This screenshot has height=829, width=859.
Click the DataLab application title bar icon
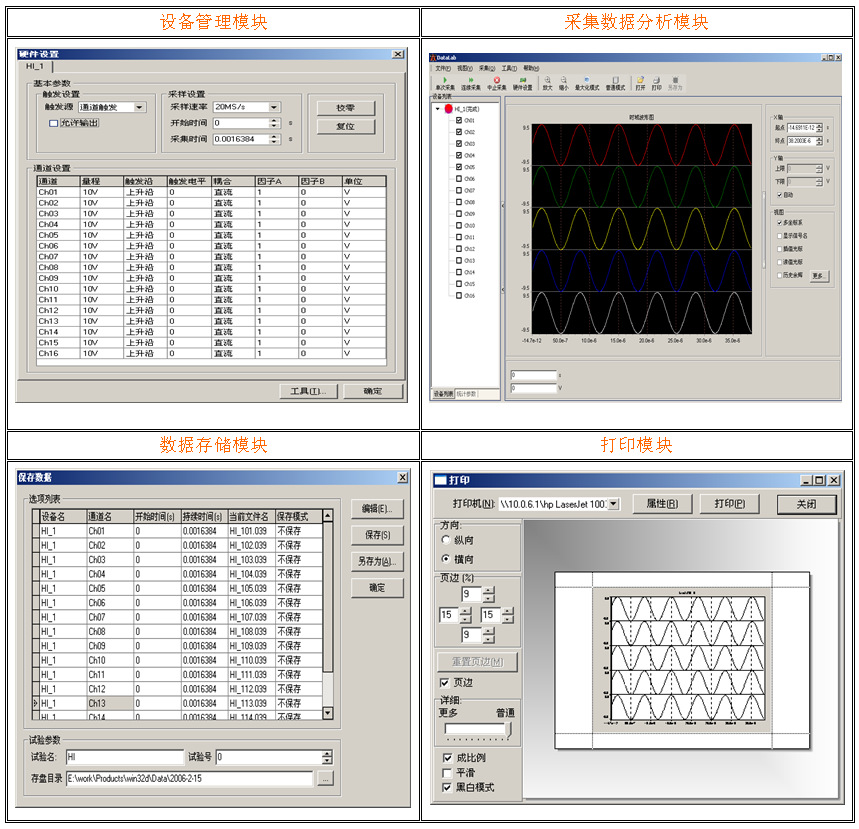pyautogui.click(x=433, y=57)
